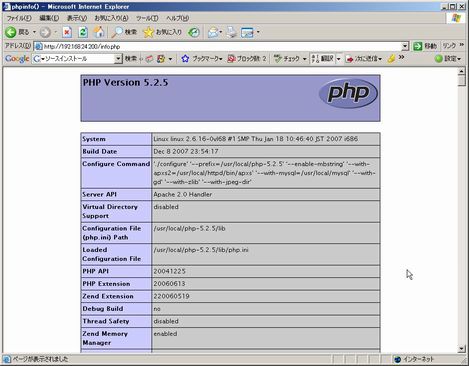Viewport: 469px width, 366px height.
Task: Click the 'Thread Safety' row label
Action: (106, 321)
